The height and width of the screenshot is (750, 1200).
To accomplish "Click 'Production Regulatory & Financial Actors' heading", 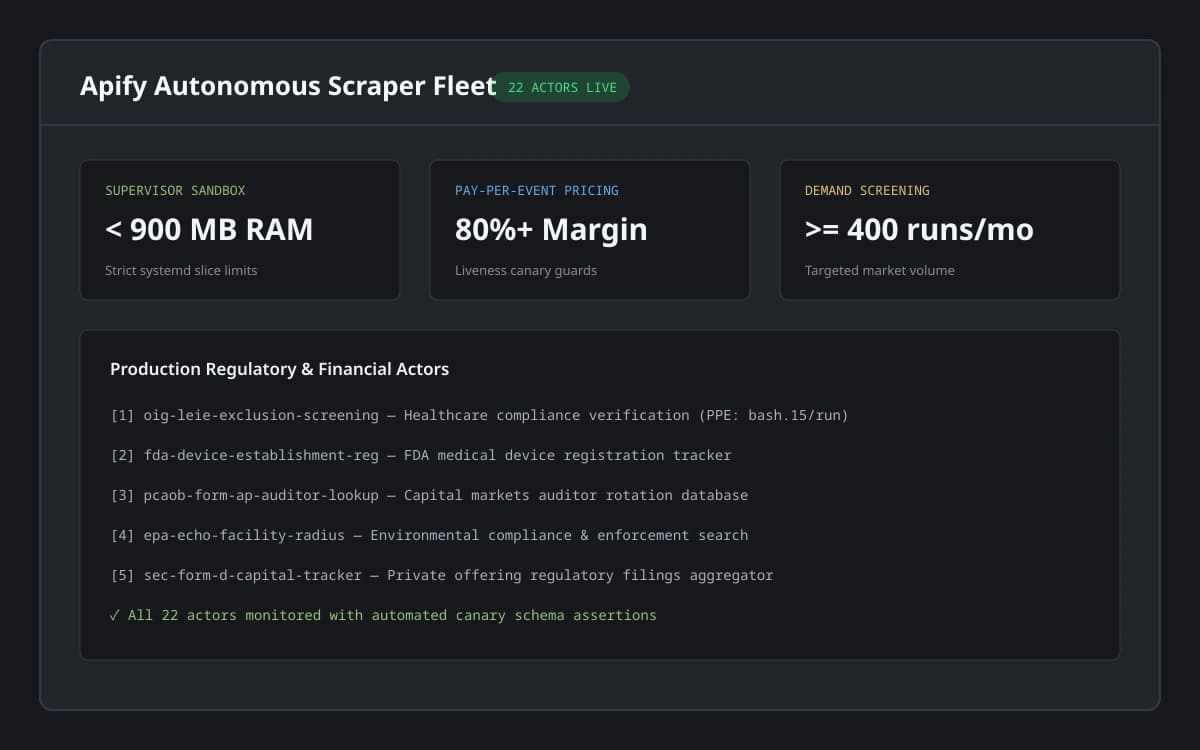I will tap(279, 369).
